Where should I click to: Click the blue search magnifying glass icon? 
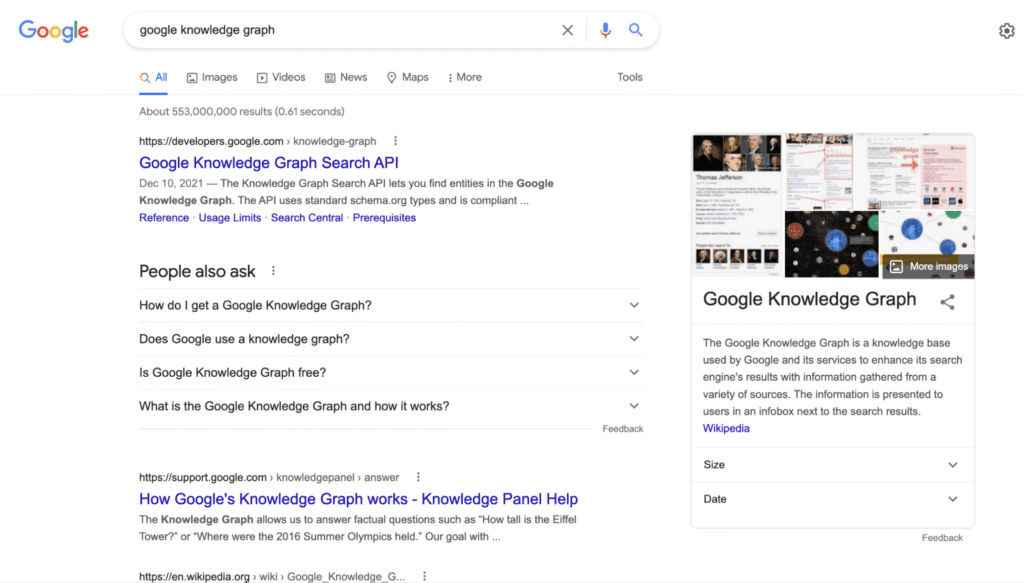[x=636, y=30]
